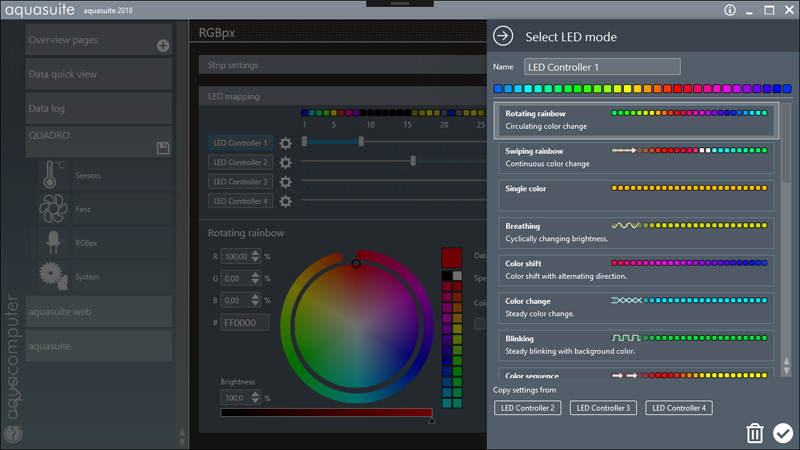Image resolution: width=800 pixels, height=450 pixels.
Task: Open Sensors via the thermometer icon
Action: pos(52,175)
